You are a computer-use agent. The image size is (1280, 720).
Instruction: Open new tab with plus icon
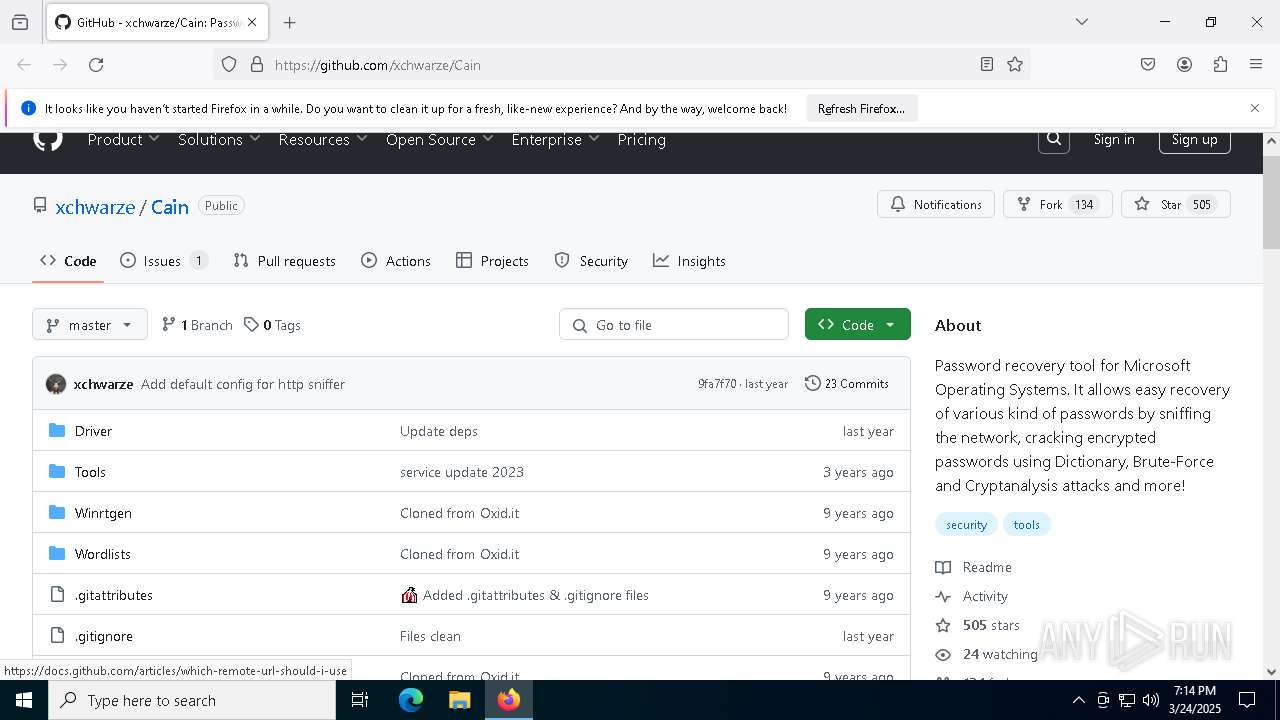pyautogui.click(x=290, y=22)
